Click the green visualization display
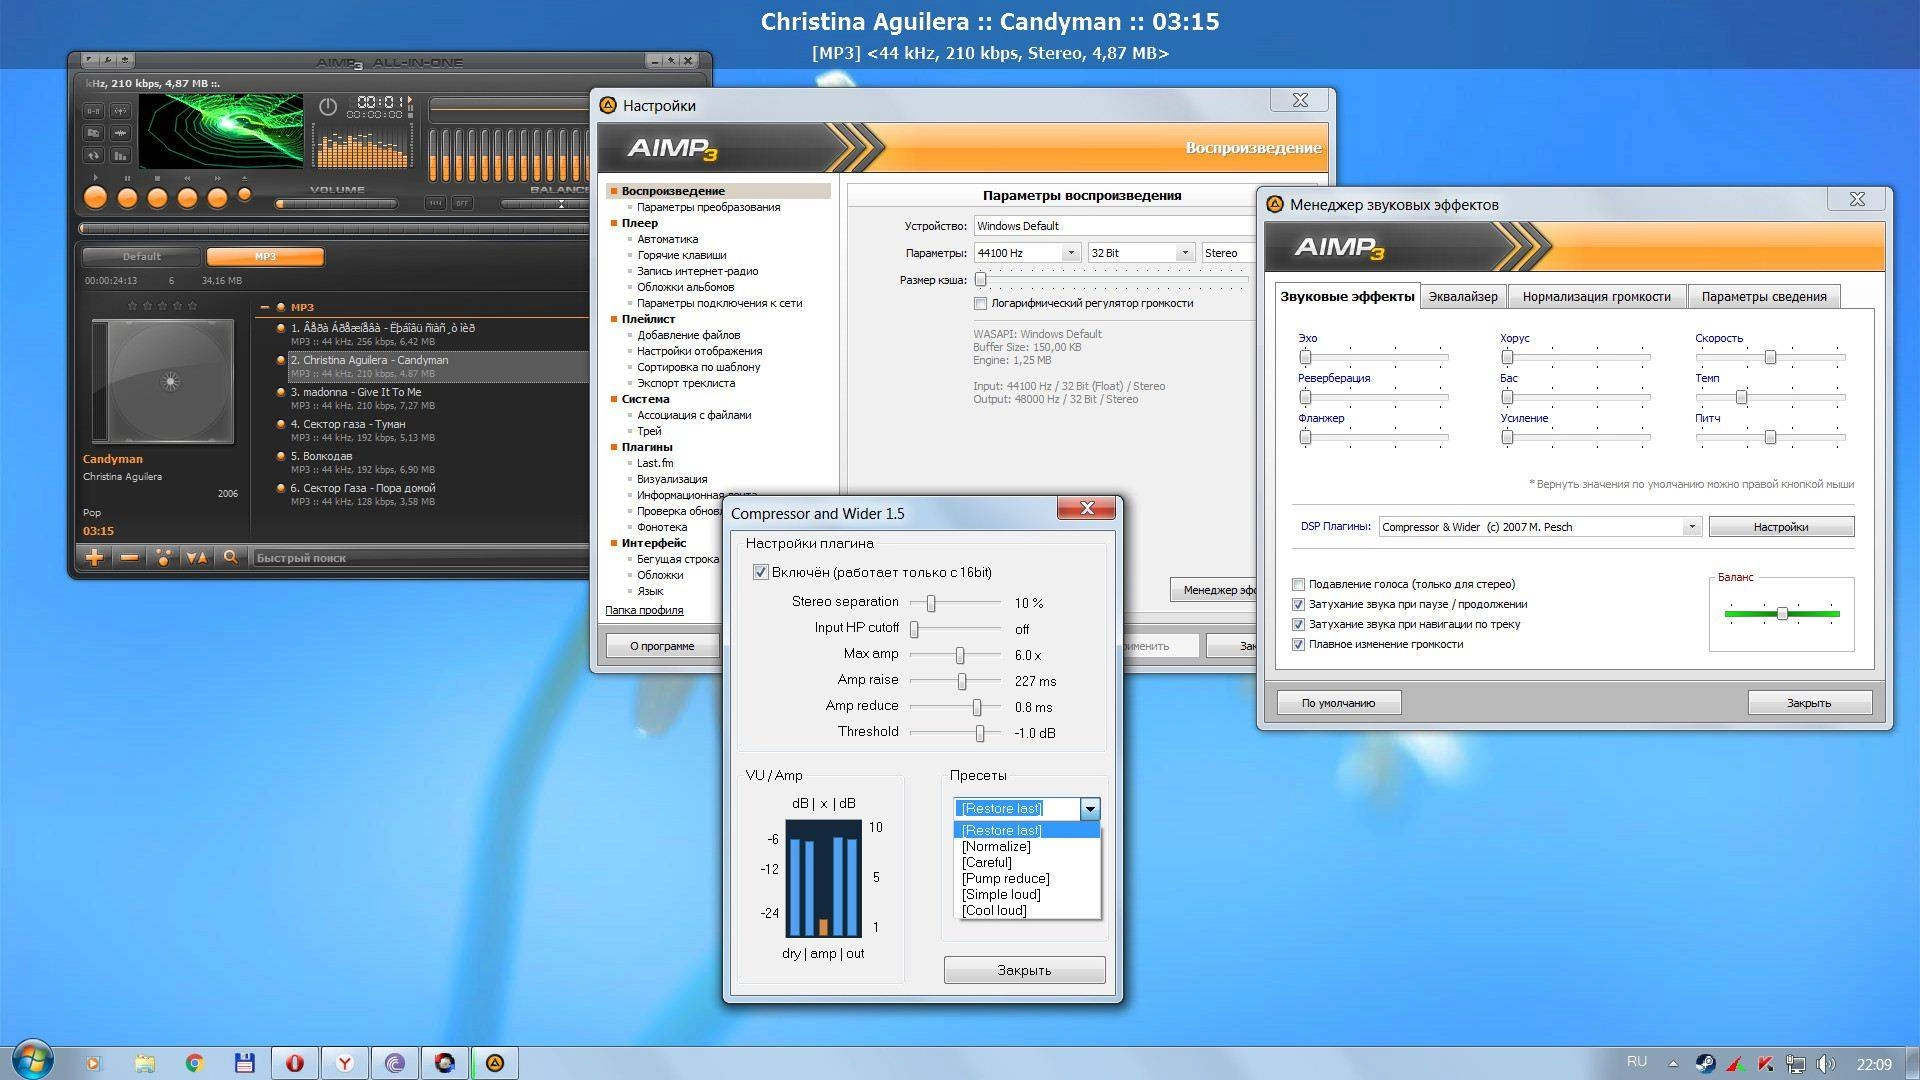 pyautogui.click(x=221, y=131)
